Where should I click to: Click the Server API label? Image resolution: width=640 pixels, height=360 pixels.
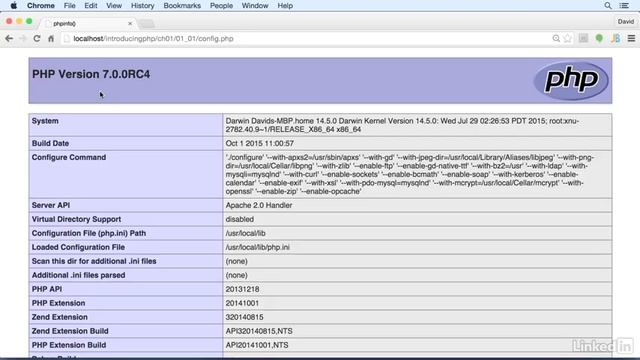(51, 205)
